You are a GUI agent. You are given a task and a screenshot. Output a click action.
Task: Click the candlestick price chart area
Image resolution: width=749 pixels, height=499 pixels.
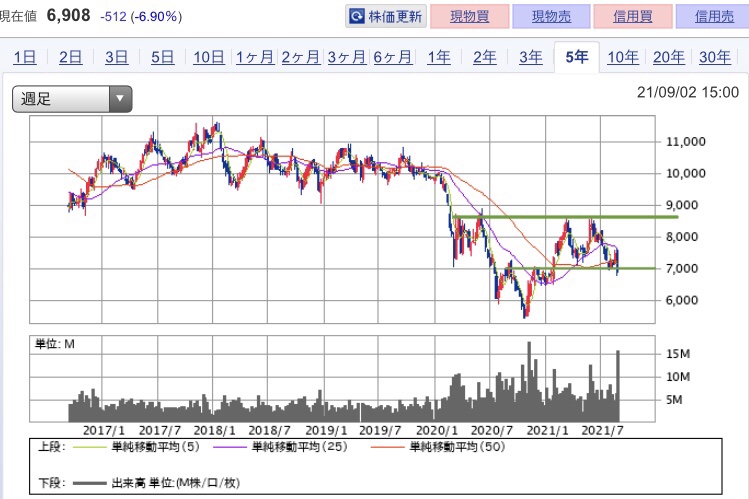pyautogui.click(x=342, y=220)
